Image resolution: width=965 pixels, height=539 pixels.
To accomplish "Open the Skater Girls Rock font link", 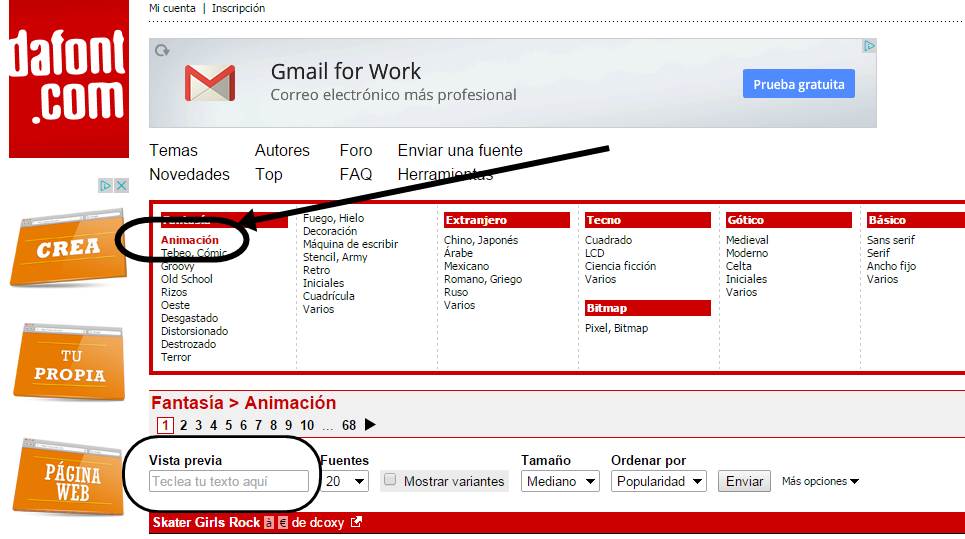I will [x=206, y=522].
